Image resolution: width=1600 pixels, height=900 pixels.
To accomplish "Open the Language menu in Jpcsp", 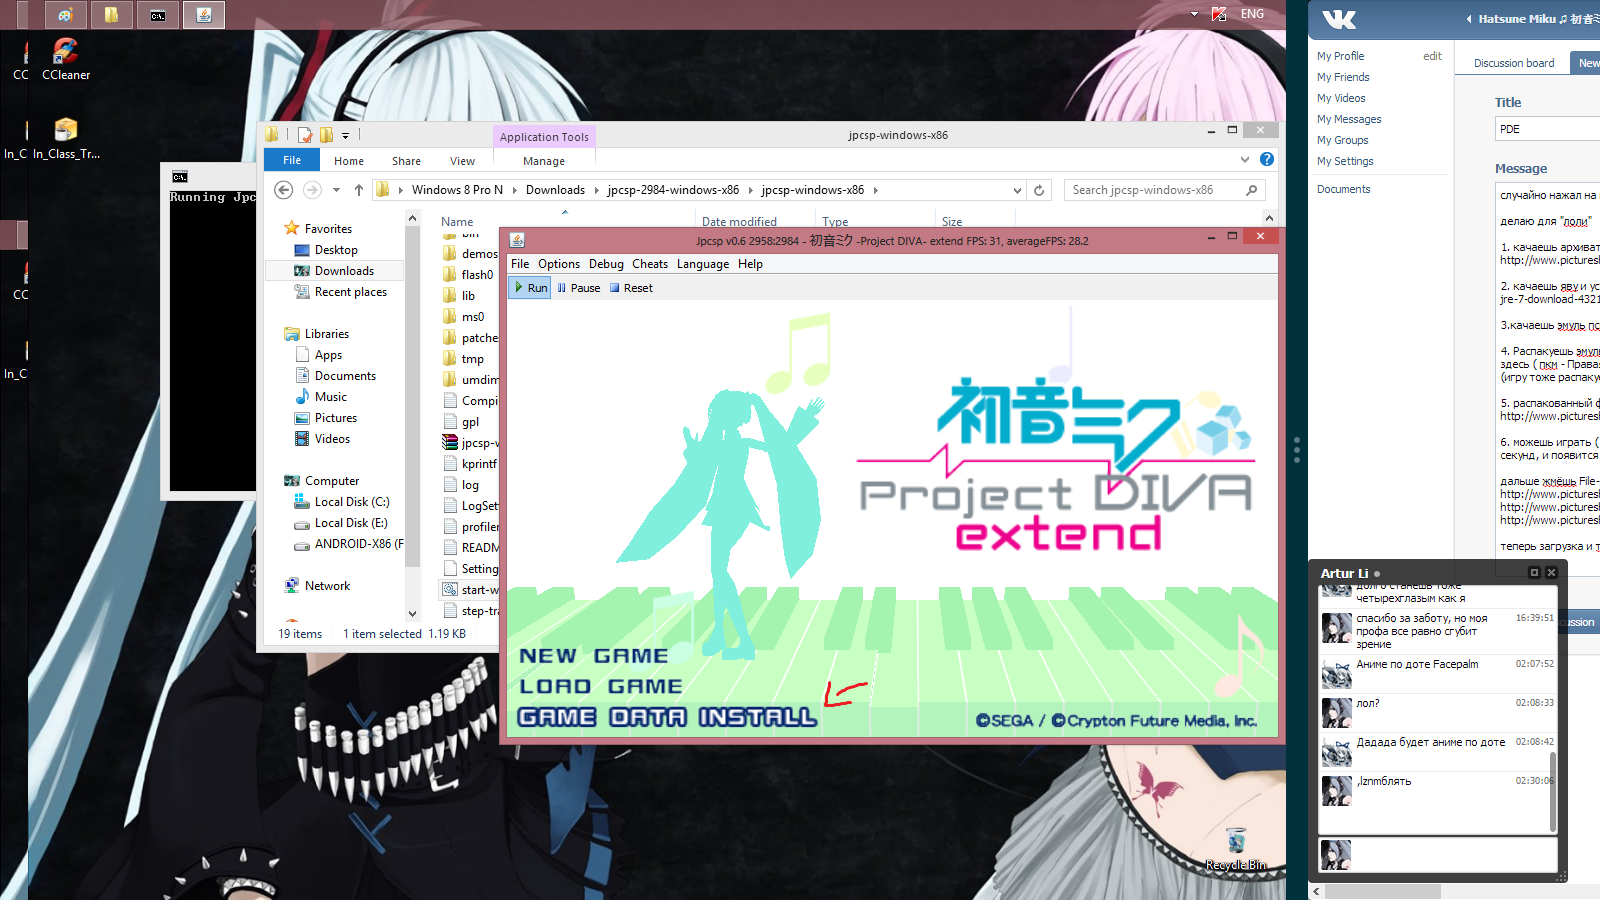I will pyautogui.click(x=703, y=264).
